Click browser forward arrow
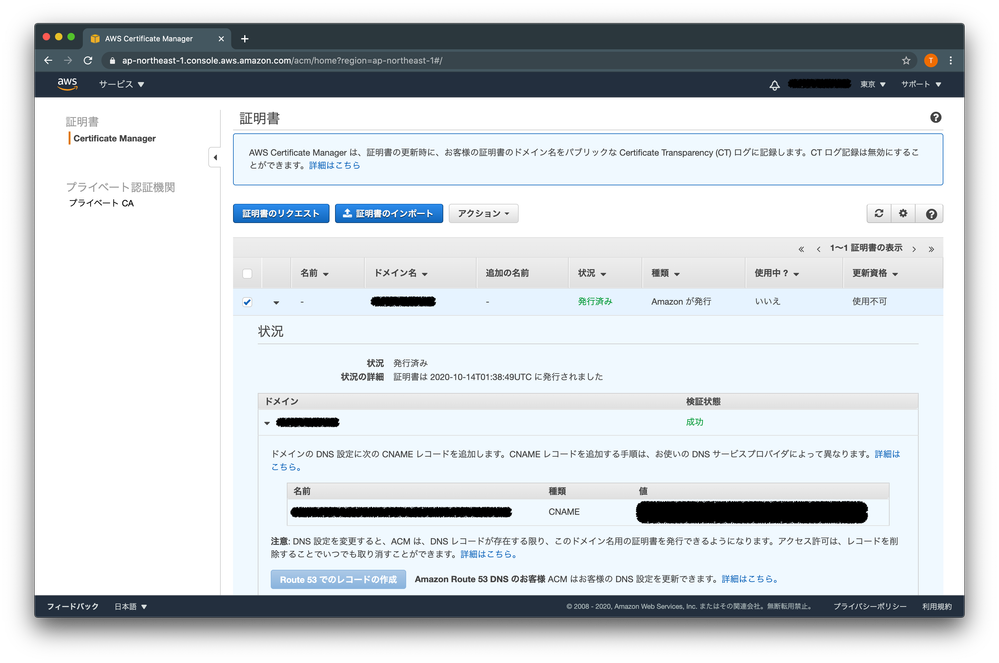This screenshot has height=663, width=999. click(68, 61)
